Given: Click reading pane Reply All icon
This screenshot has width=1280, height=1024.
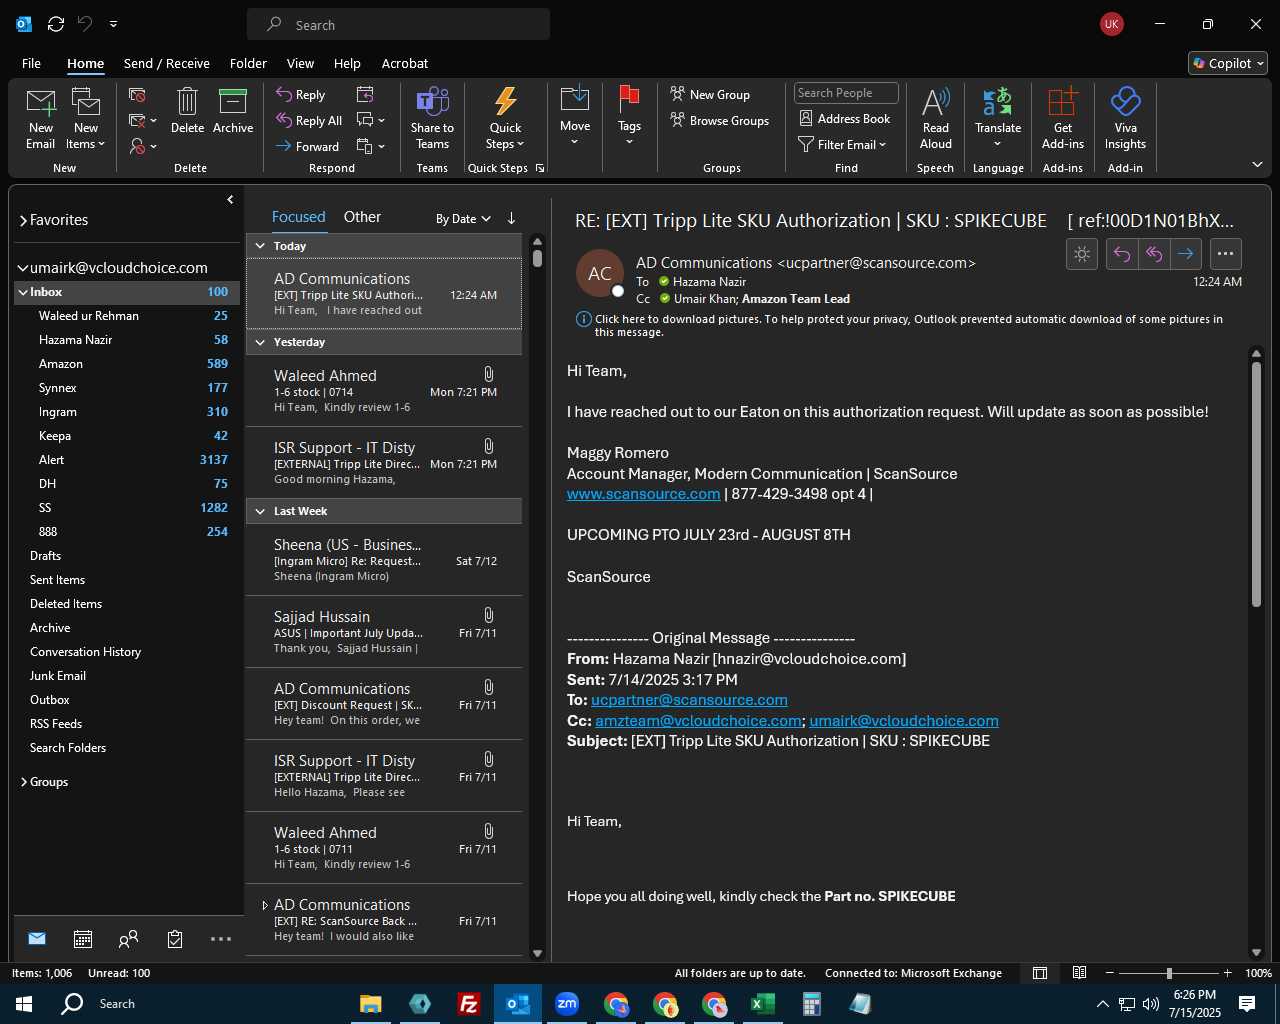Looking at the screenshot, I should [x=1154, y=254].
